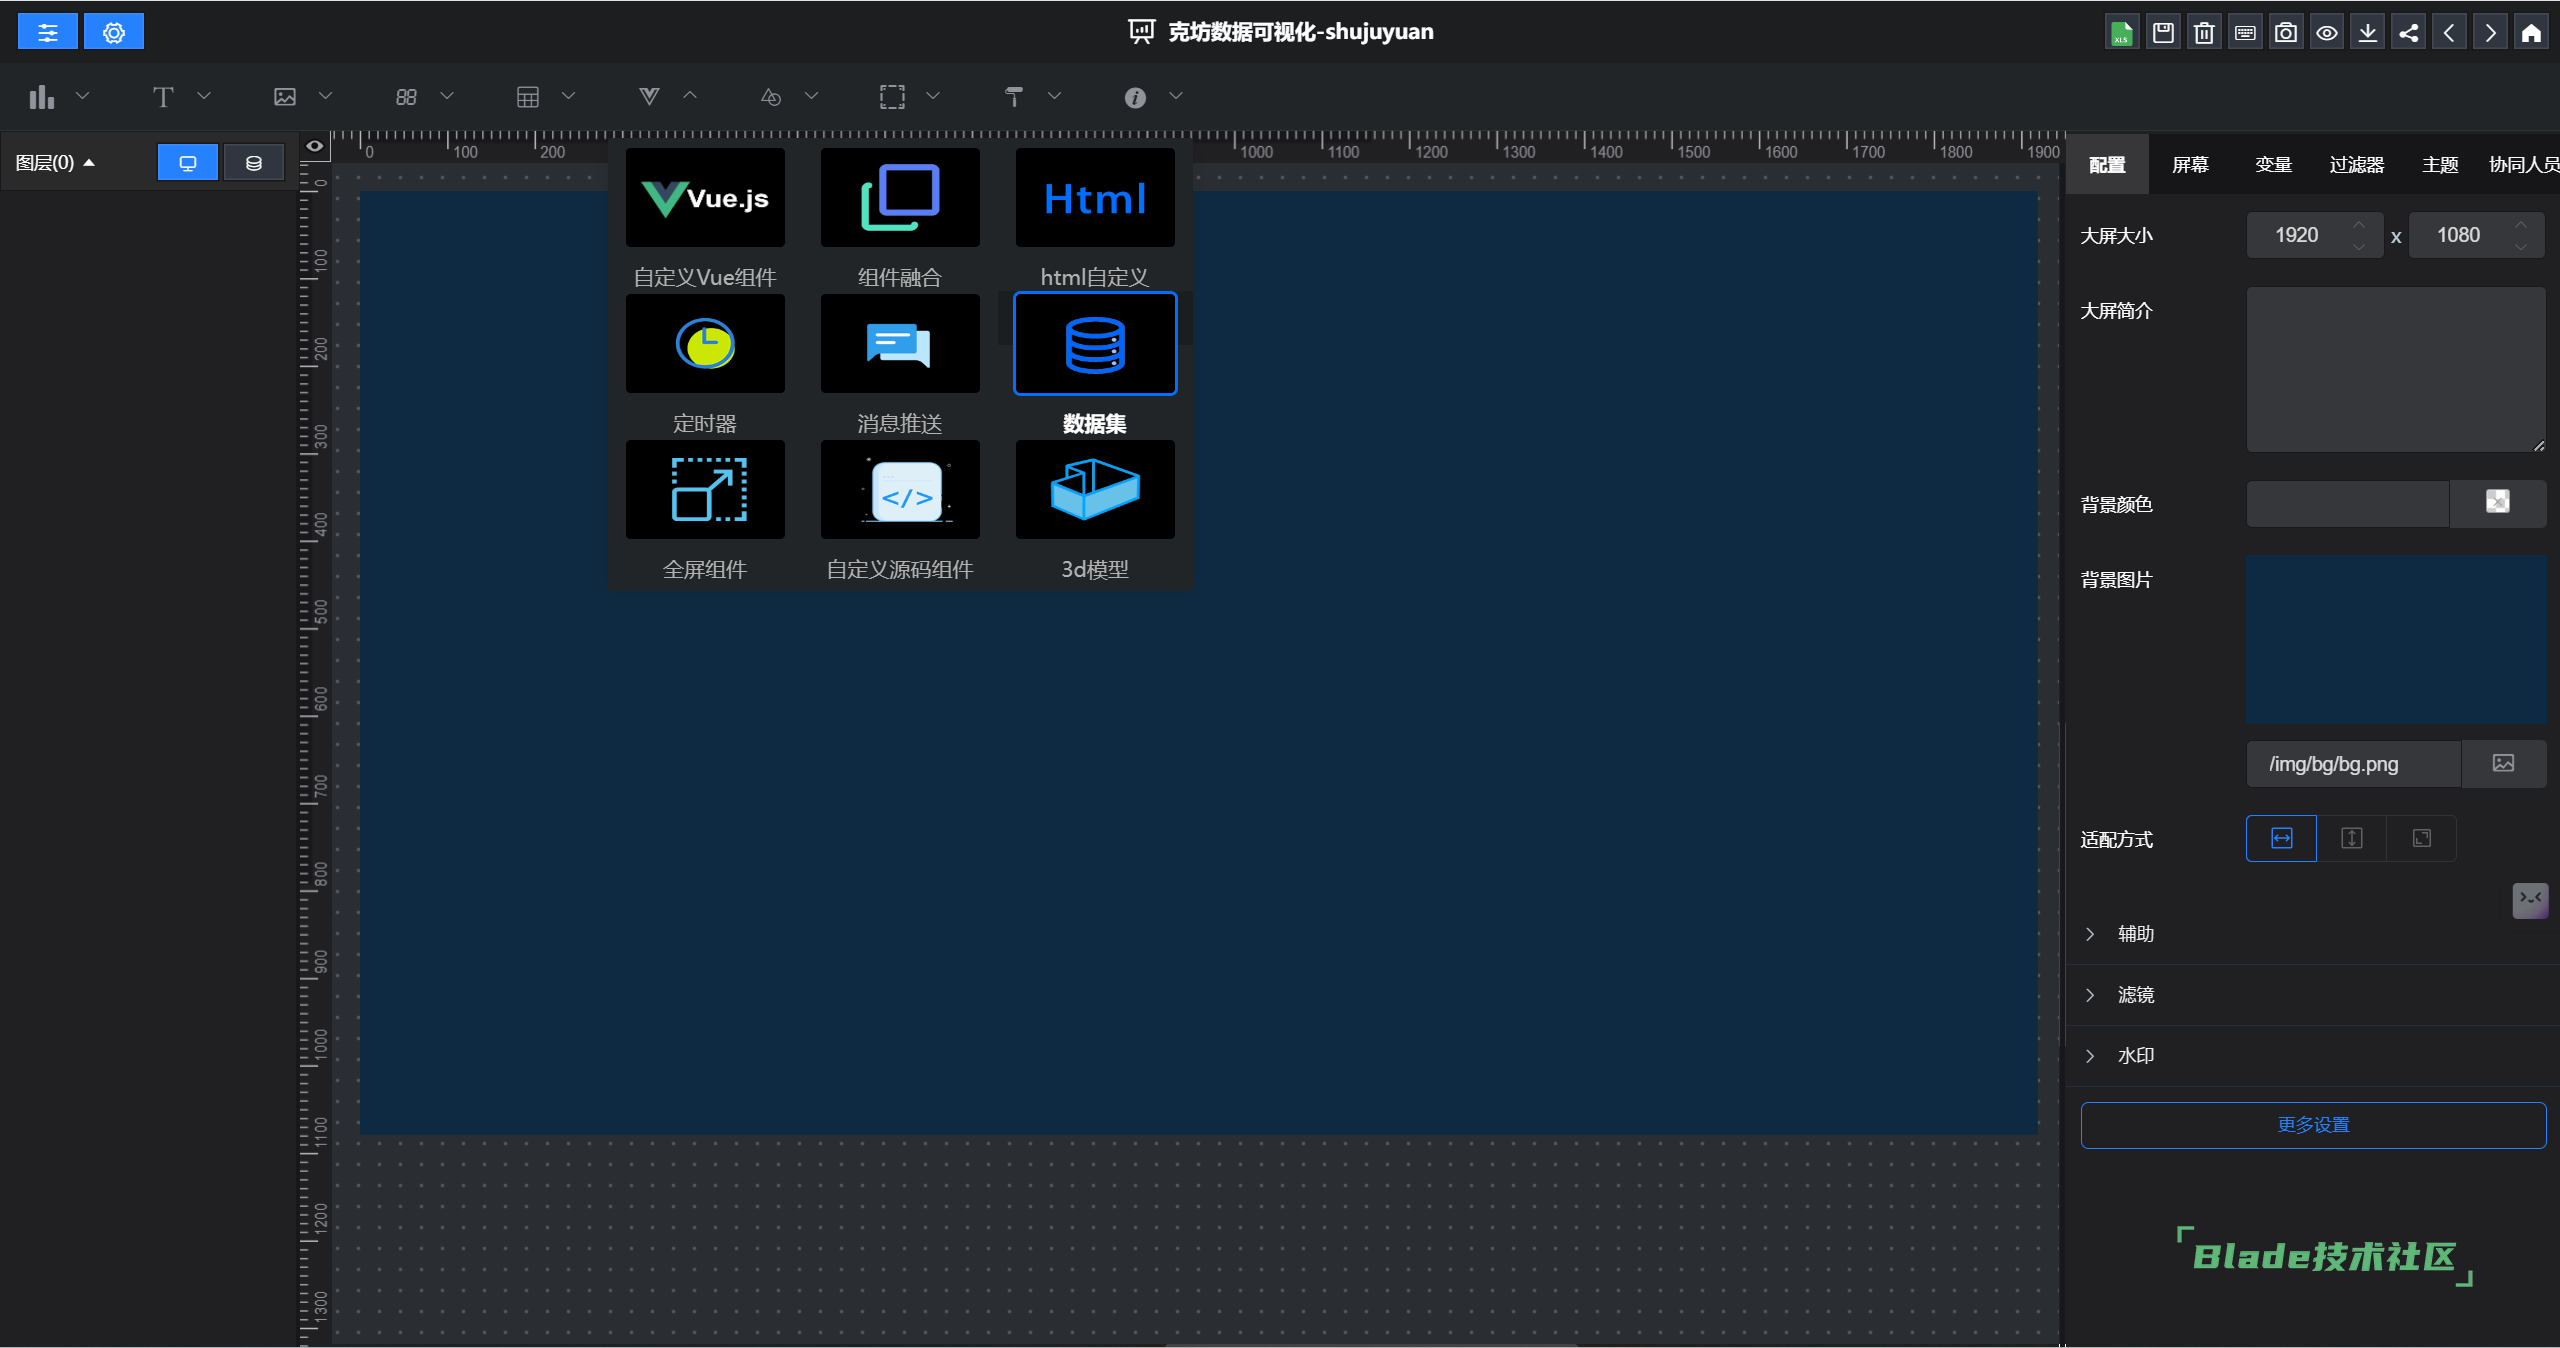This screenshot has width=2560, height=1348.
Task: Click the screen height field 1080
Action: tap(2476, 235)
